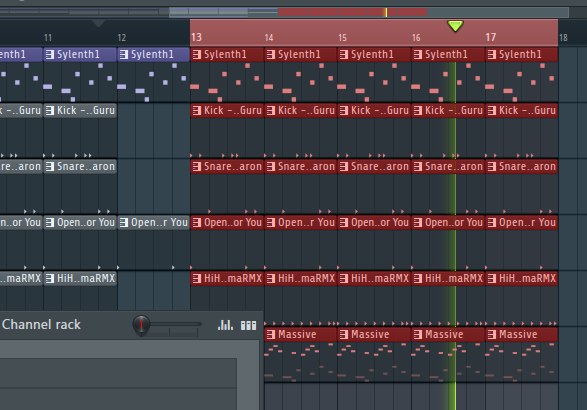This screenshot has height=410, width=587.
Task: Click Sylenth1 note preview at bar 11
Action: (80, 82)
